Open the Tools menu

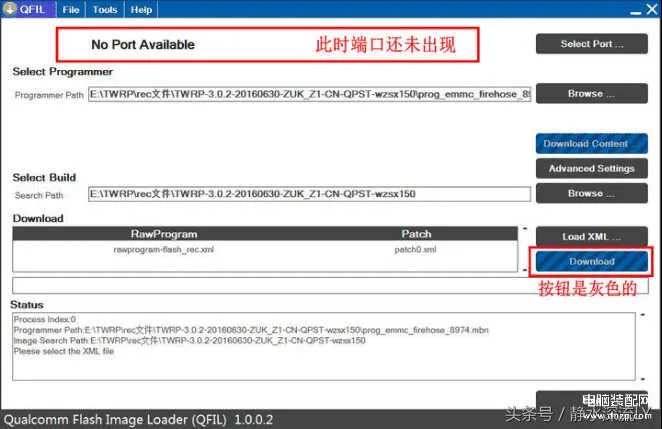(x=104, y=9)
